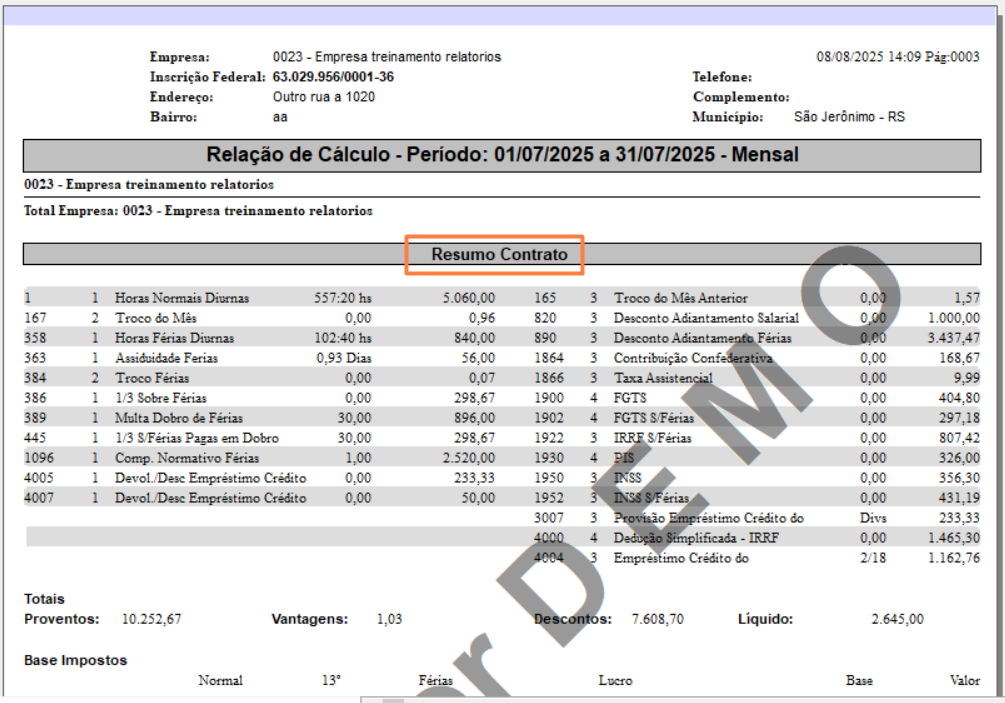The image size is (1005, 703).
Task: Click the PIS amount 326,00
Action: [959, 458]
